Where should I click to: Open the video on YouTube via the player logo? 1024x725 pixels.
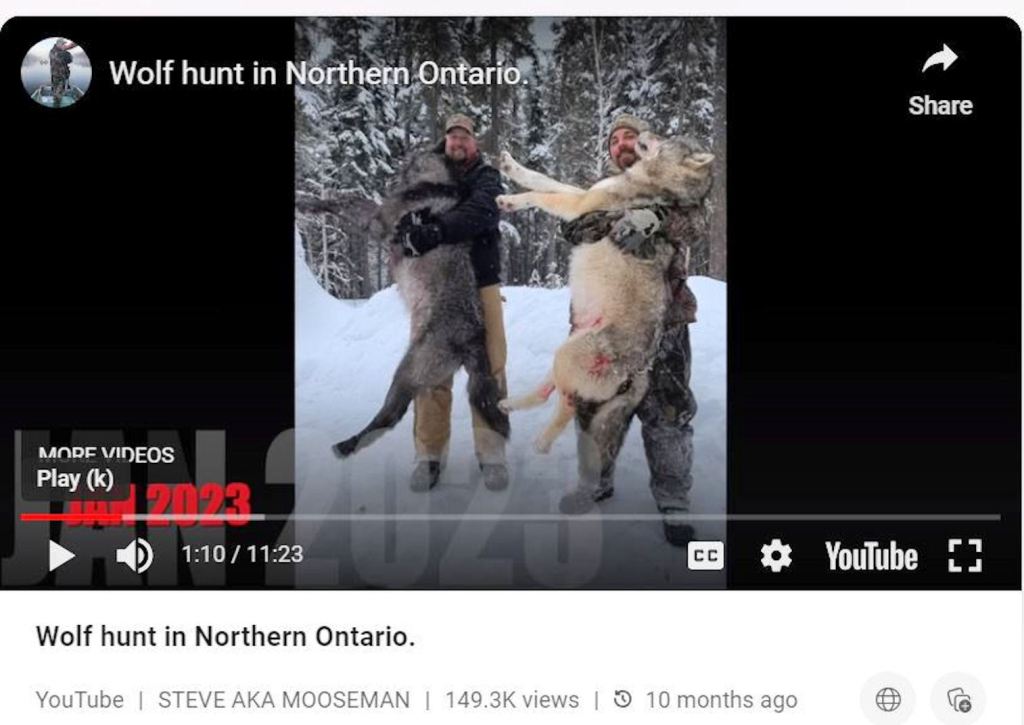tap(871, 556)
